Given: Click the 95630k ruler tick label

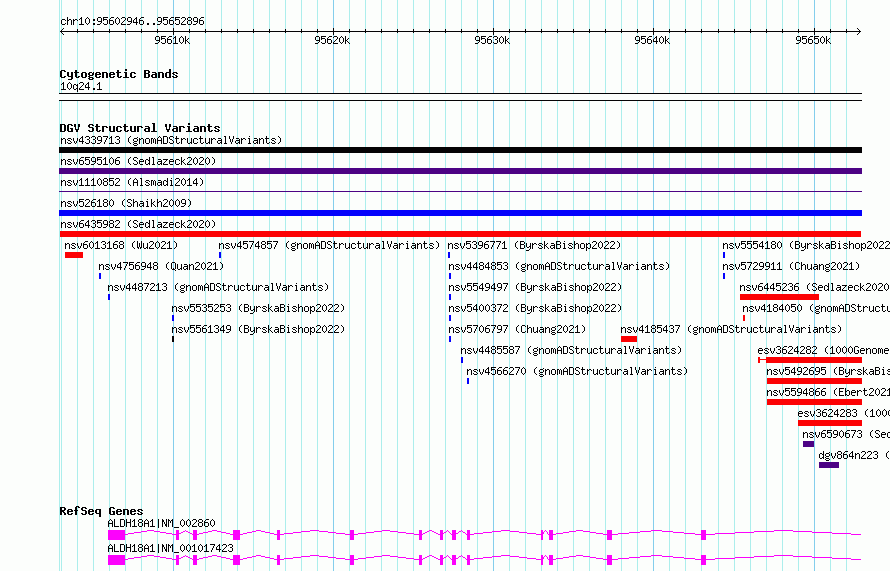Looking at the screenshot, I should (492, 40).
